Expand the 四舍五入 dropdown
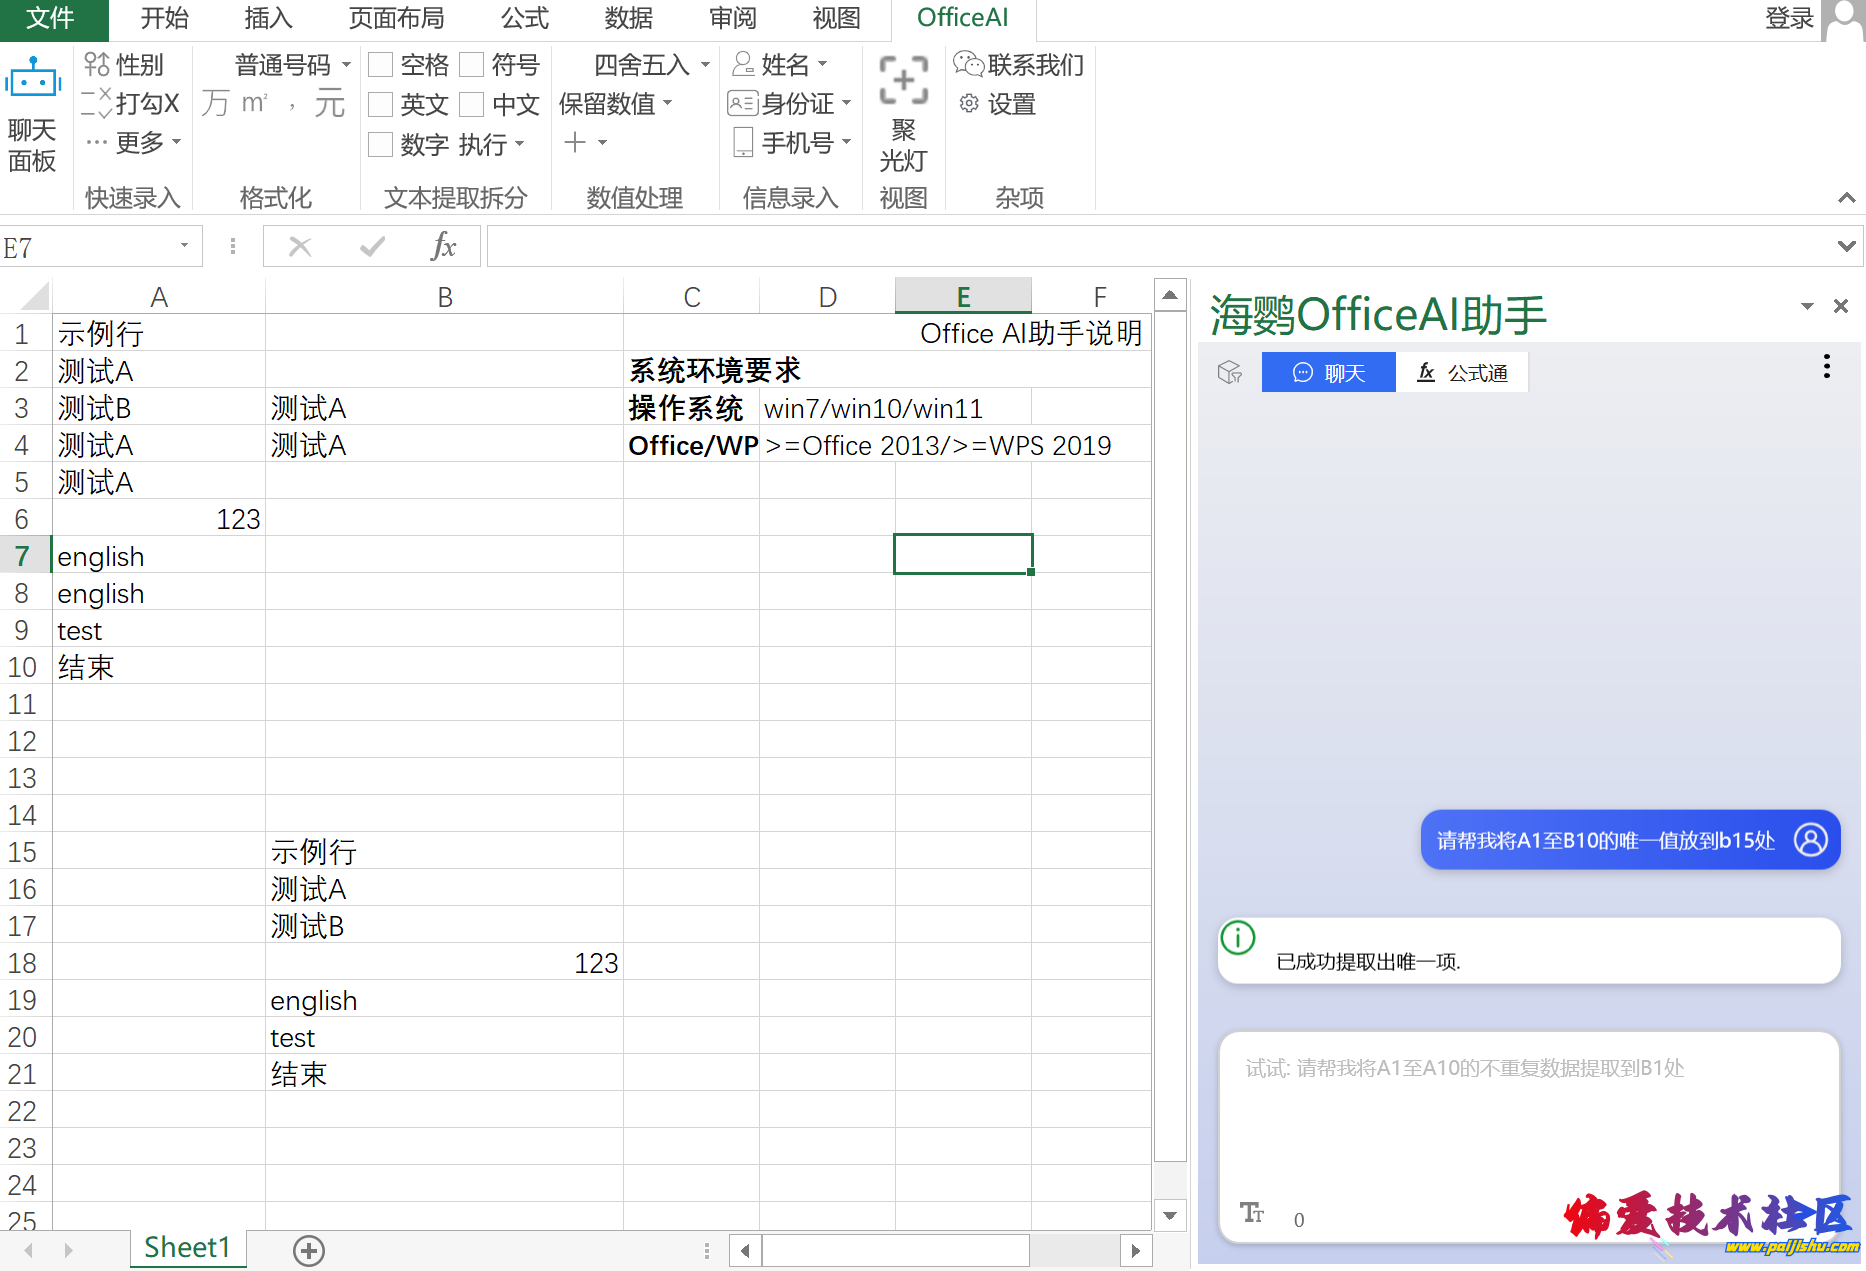This screenshot has width=1866, height=1271. [706, 65]
